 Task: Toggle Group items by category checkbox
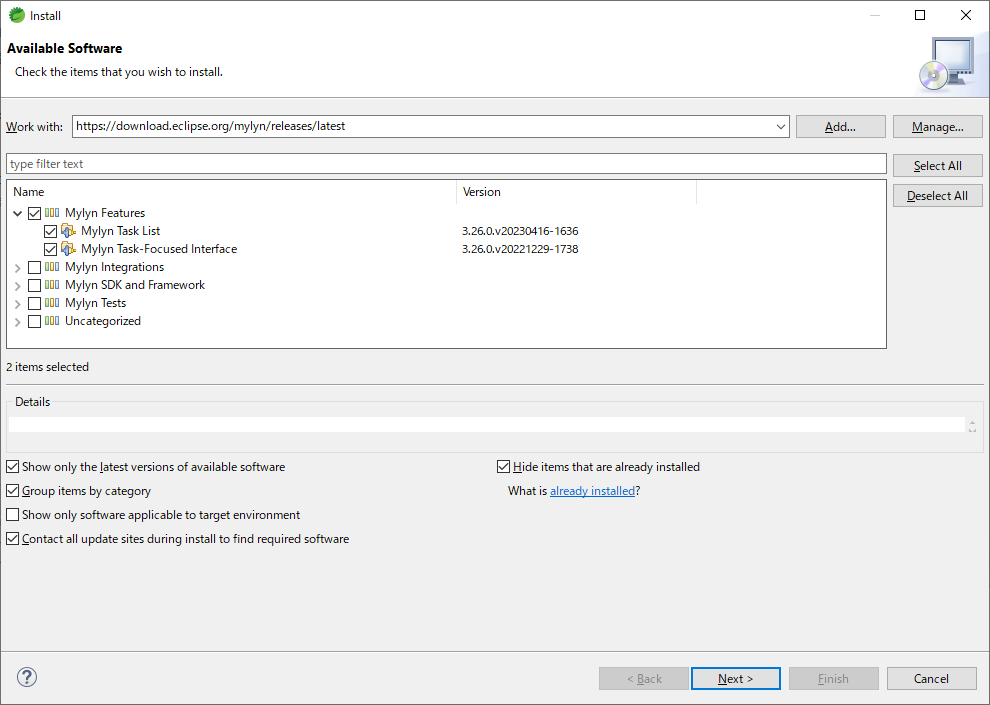[13, 491]
